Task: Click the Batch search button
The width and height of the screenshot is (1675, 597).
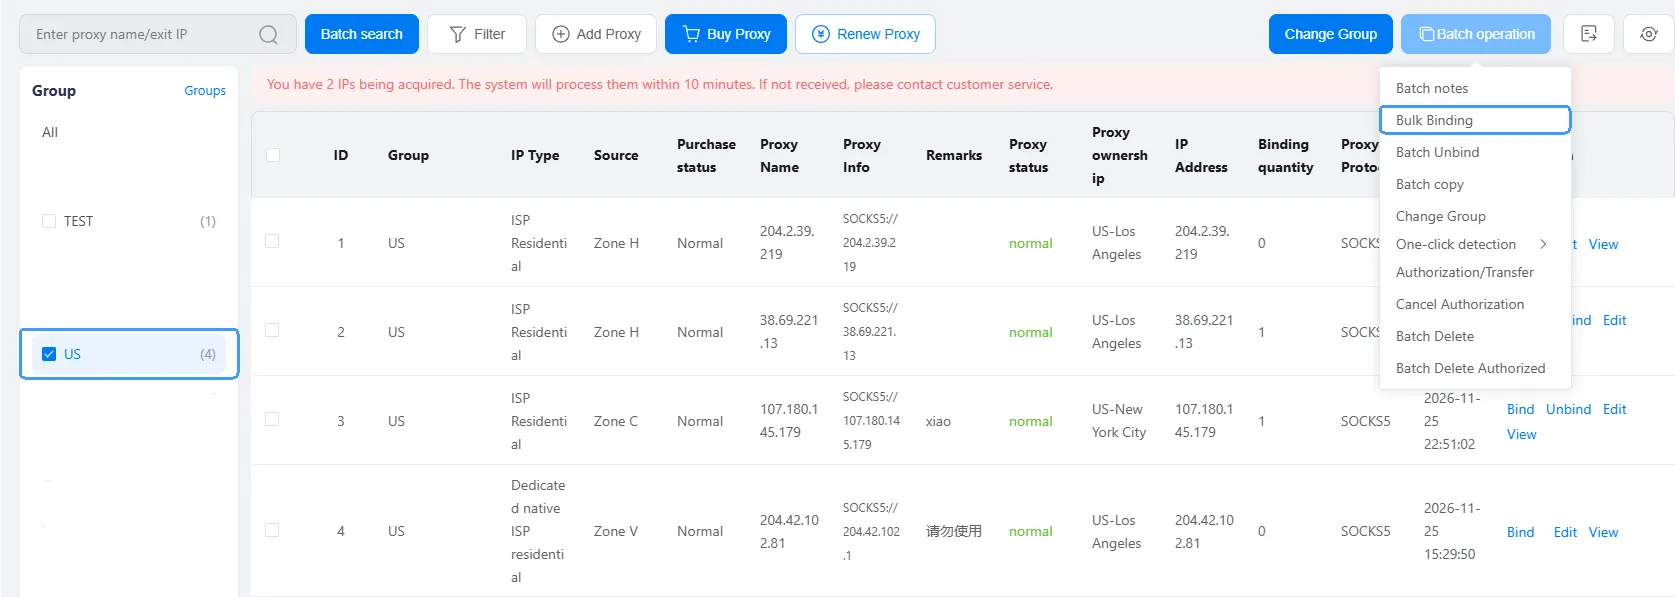Action: (362, 34)
